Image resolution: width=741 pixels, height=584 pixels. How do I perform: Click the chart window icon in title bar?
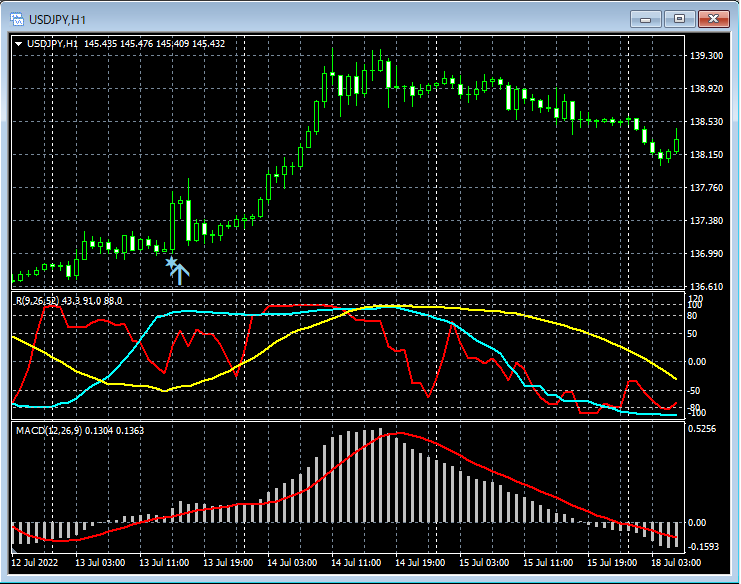point(17,19)
